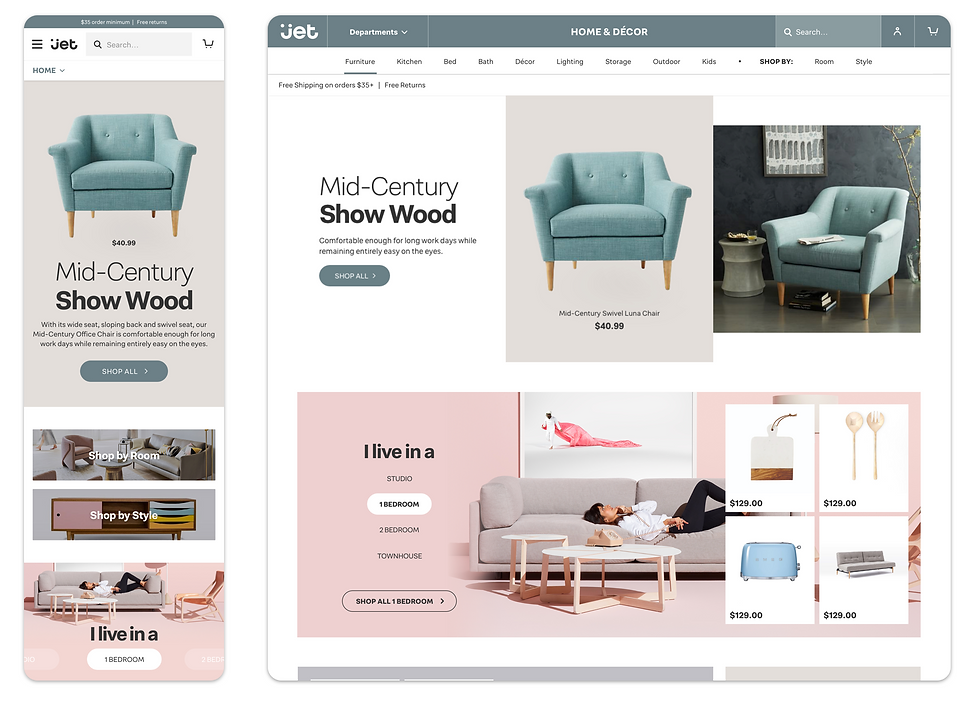Choose the STUDIO living option
Image resolution: width=980 pixels, height=707 pixels.
[x=399, y=479]
